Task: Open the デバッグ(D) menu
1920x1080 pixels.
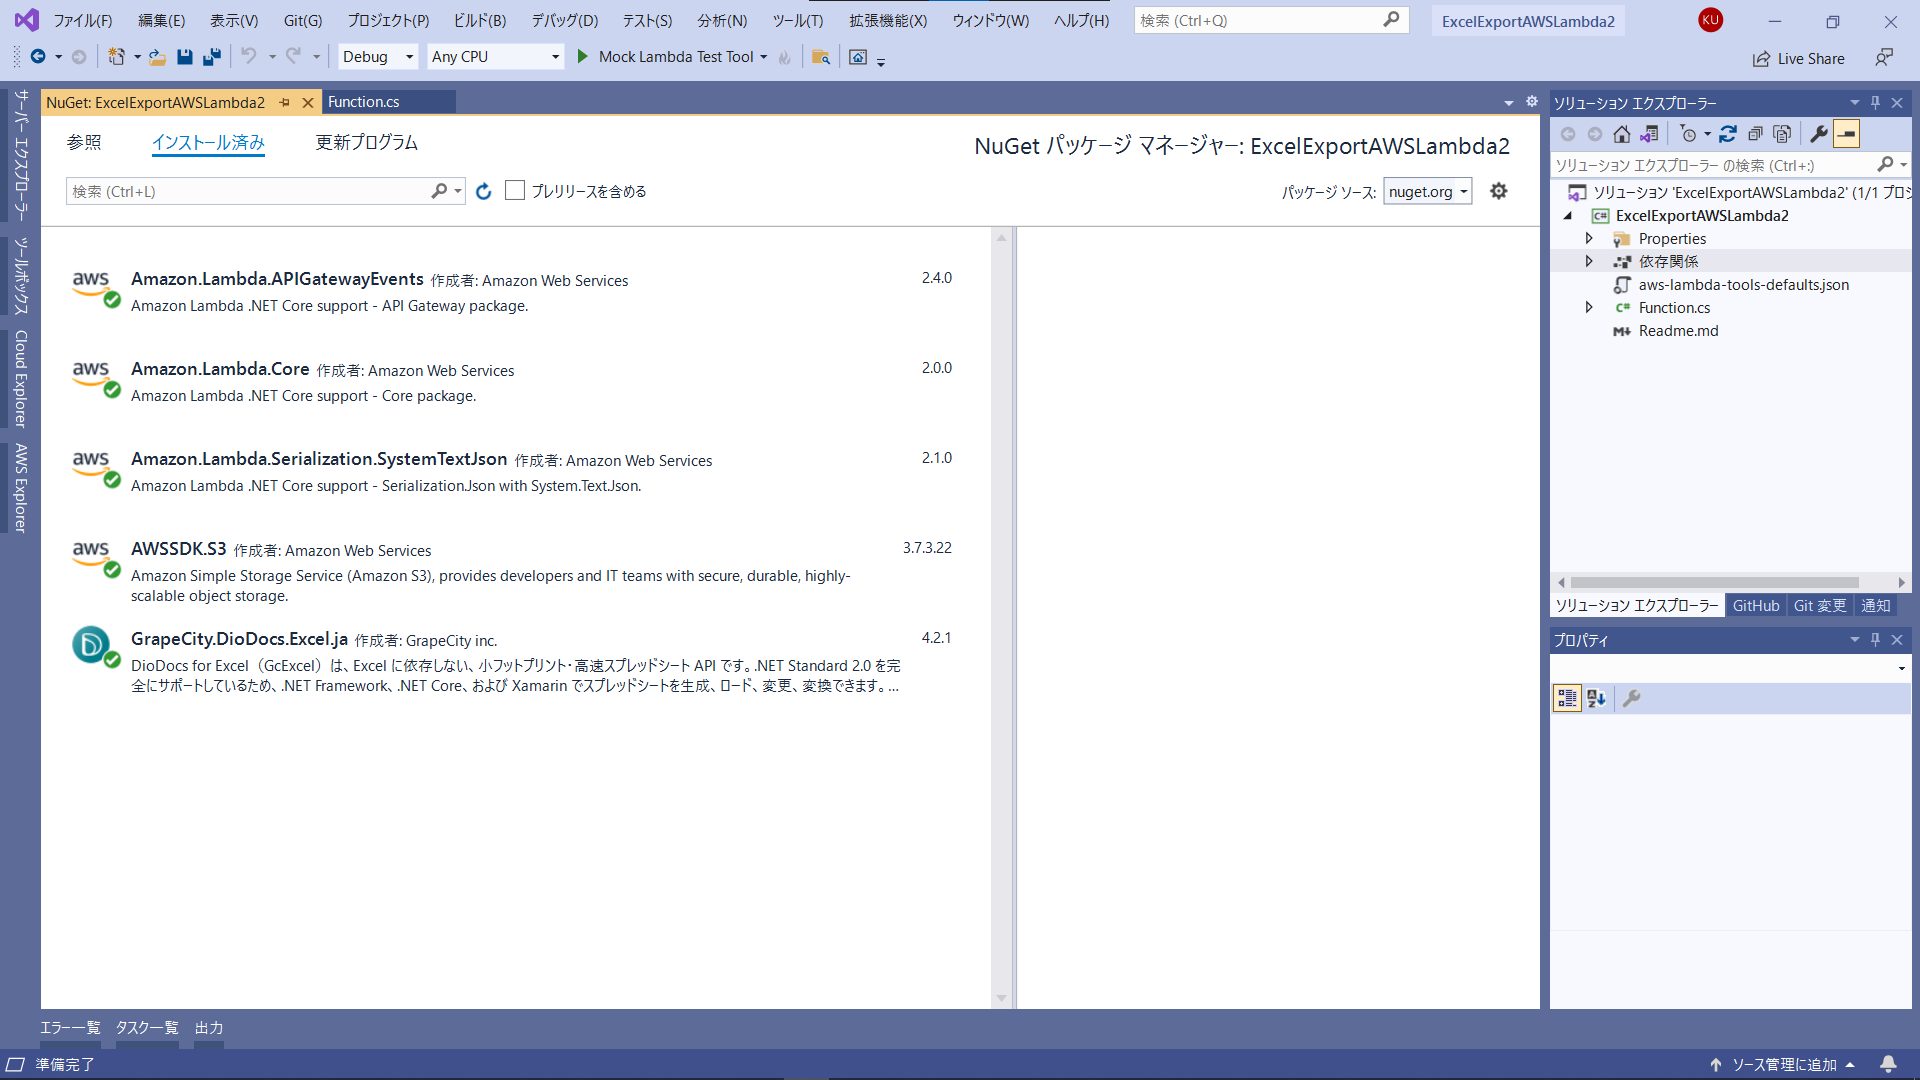Action: 564,20
